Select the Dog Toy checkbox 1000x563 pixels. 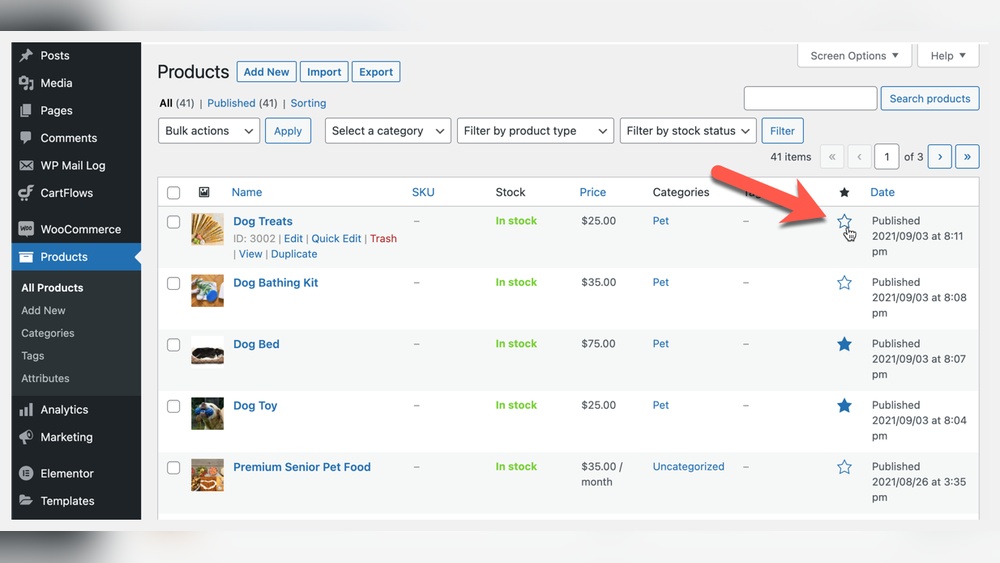[173, 406]
